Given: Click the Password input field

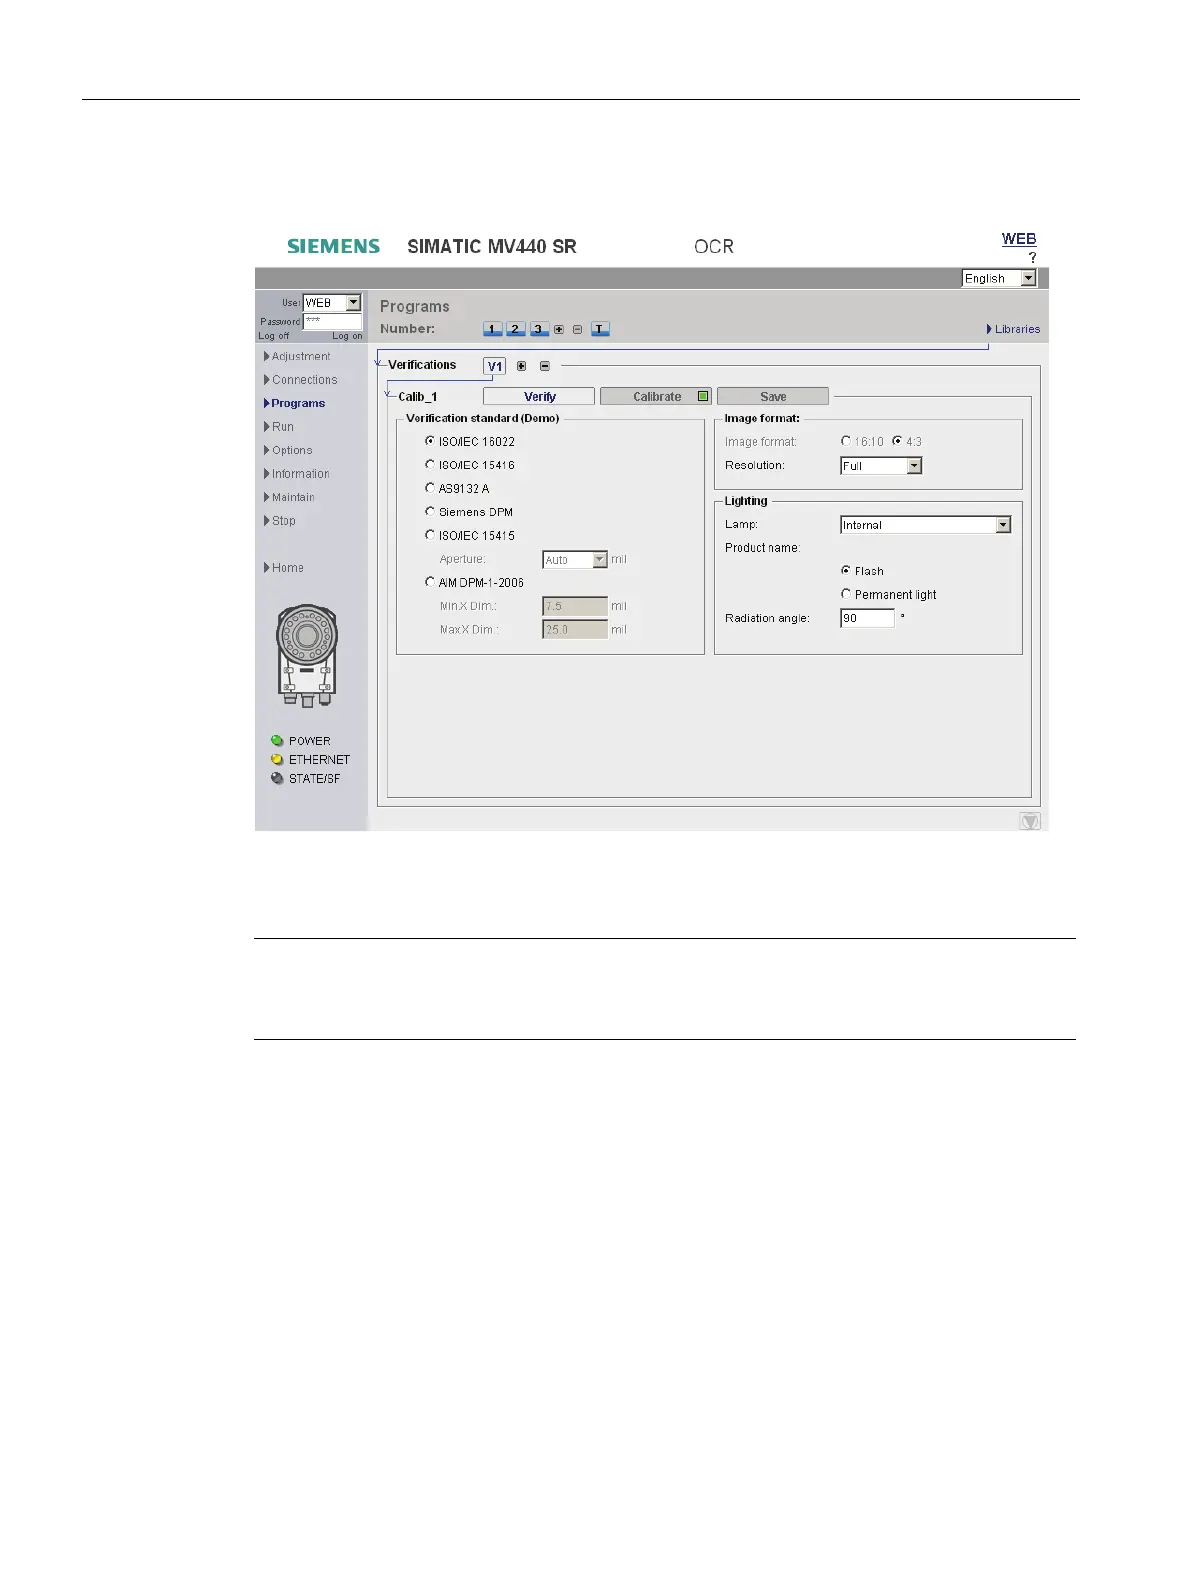Looking at the screenshot, I should [x=332, y=321].
